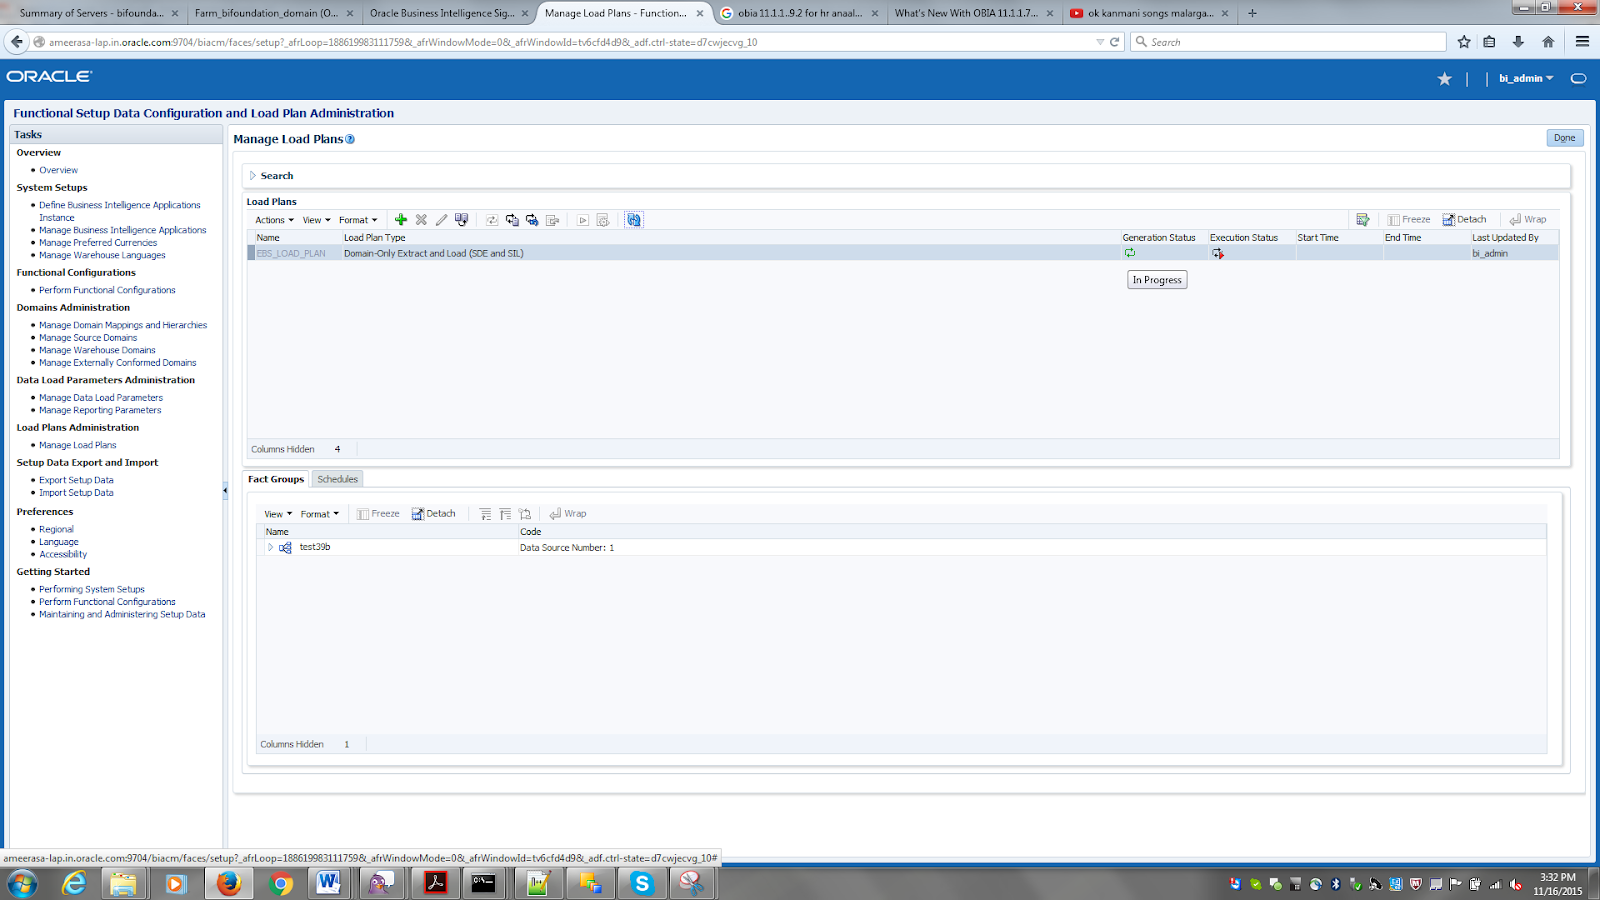Image resolution: width=1600 pixels, height=900 pixels.
Task: Click the Show execution status details icon
Action: pyautogui.click(x=603, y=220)
